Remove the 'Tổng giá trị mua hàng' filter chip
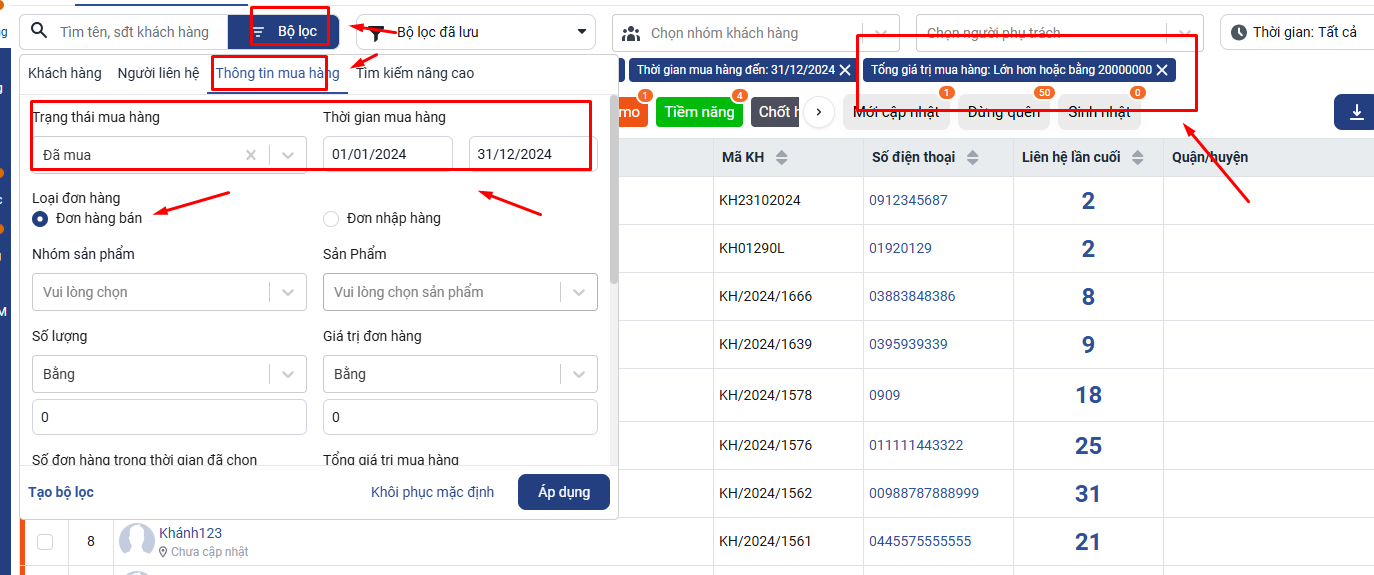Image resolution: width=1374 pixels, height=575 pixels. click(1161, 70)
